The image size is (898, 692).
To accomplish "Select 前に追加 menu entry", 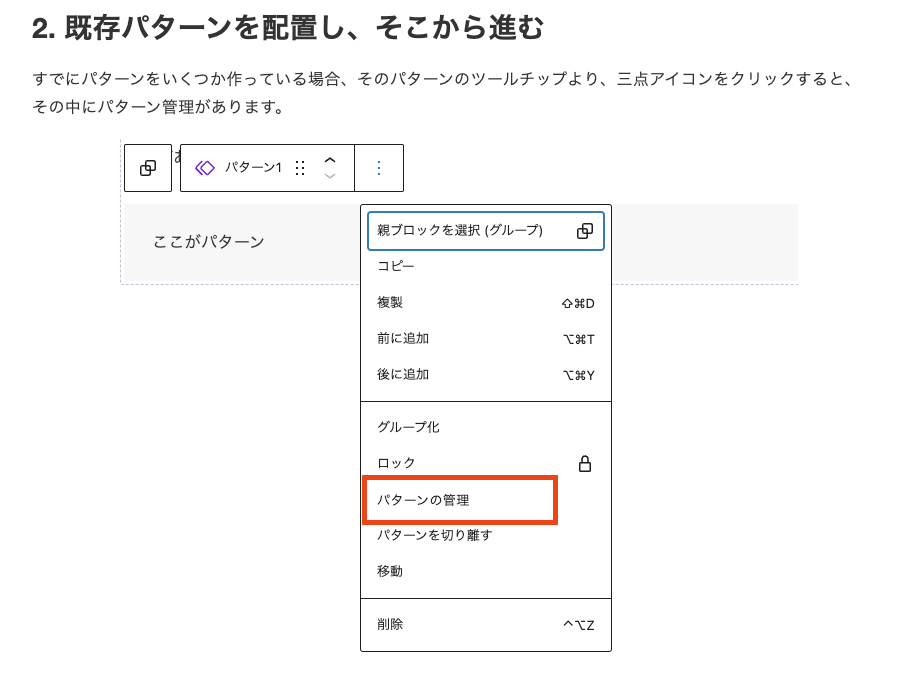I will [486, 339].
